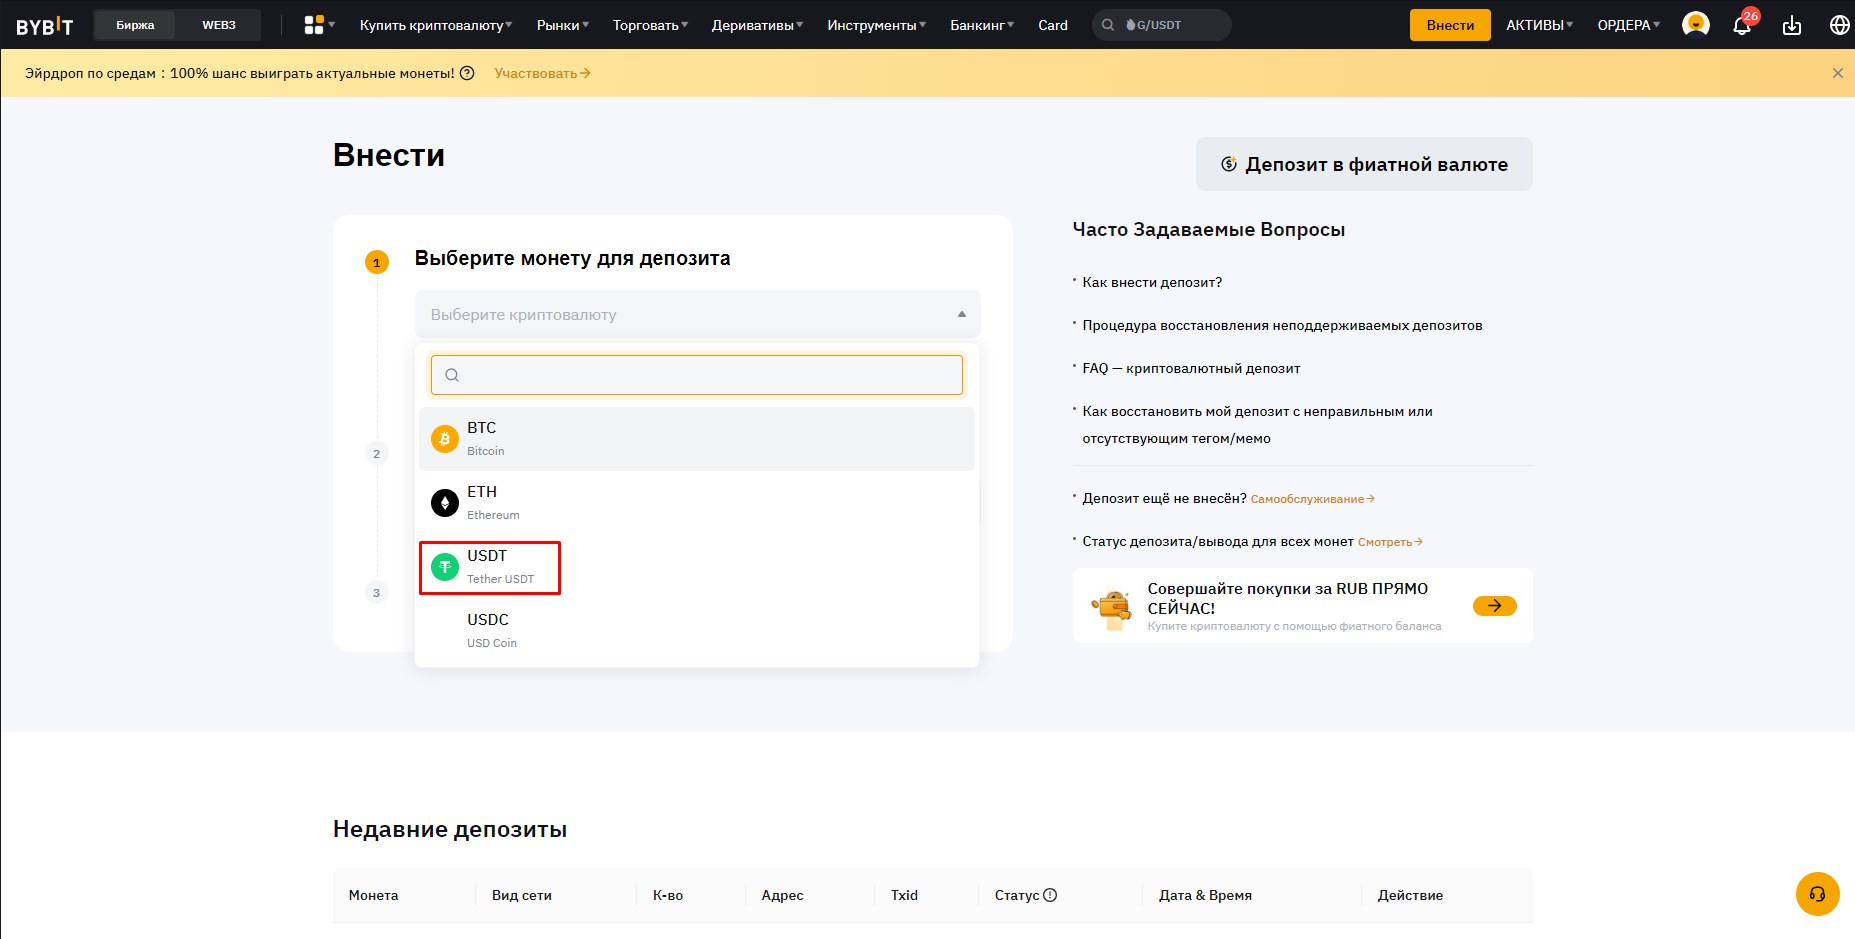Click Совершайте покупки за RUB card text
Screen dimensions: 1855x939
[x=1288, y=598]
